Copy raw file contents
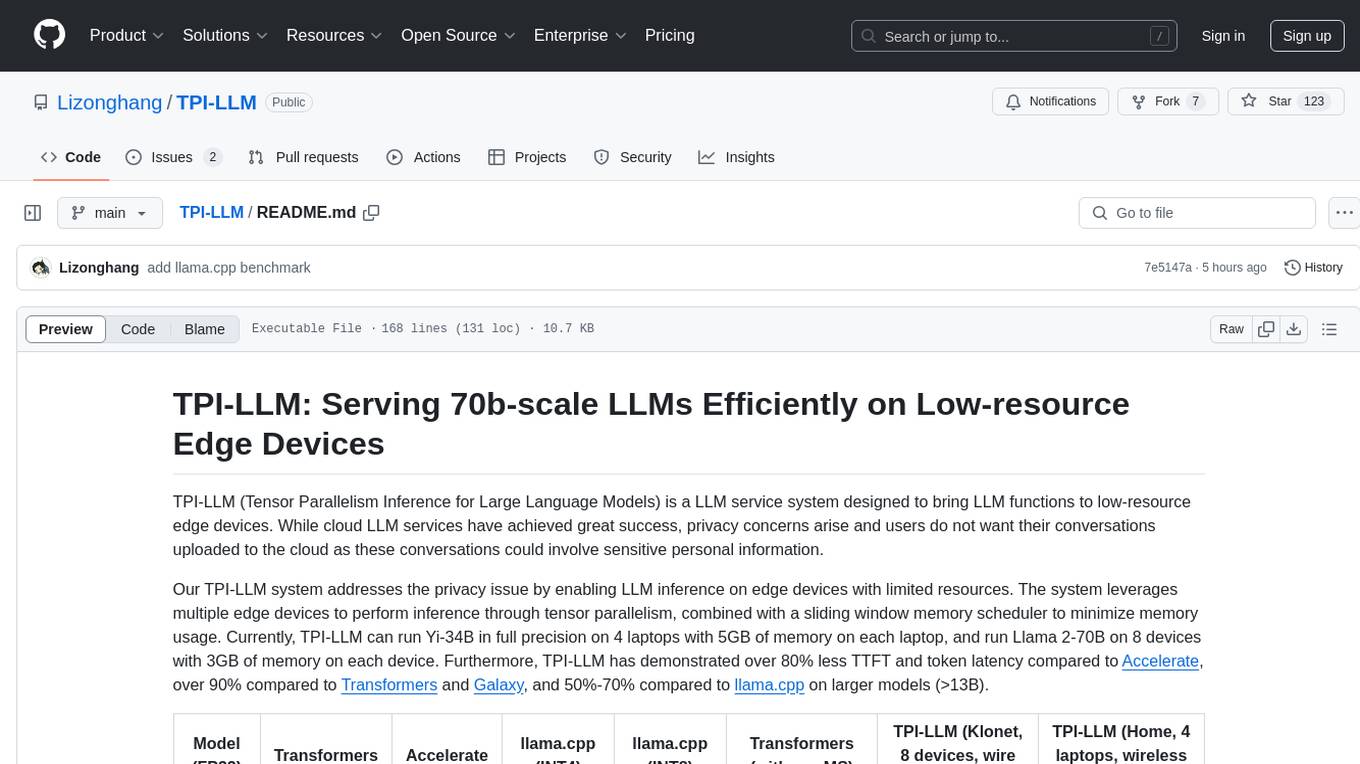This screenshot has width=1360, height=764. point(1266,329)
